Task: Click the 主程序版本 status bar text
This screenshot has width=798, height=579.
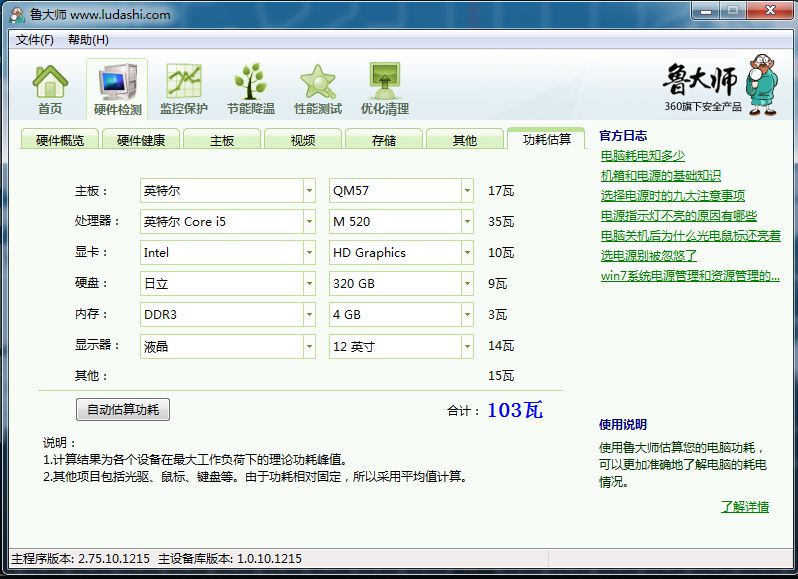Action: tap(80, 559)
